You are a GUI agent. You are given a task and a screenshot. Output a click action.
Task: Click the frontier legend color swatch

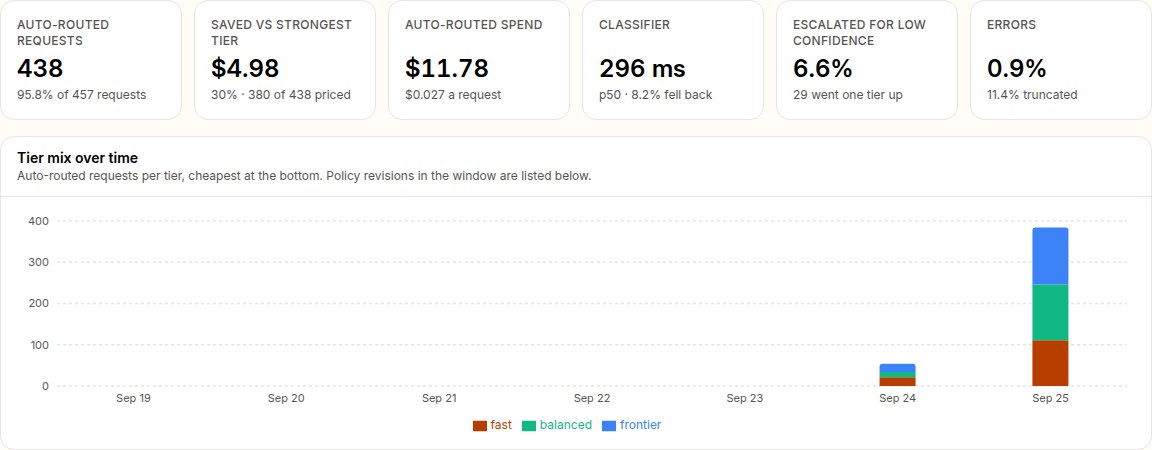tap(608, 426)
